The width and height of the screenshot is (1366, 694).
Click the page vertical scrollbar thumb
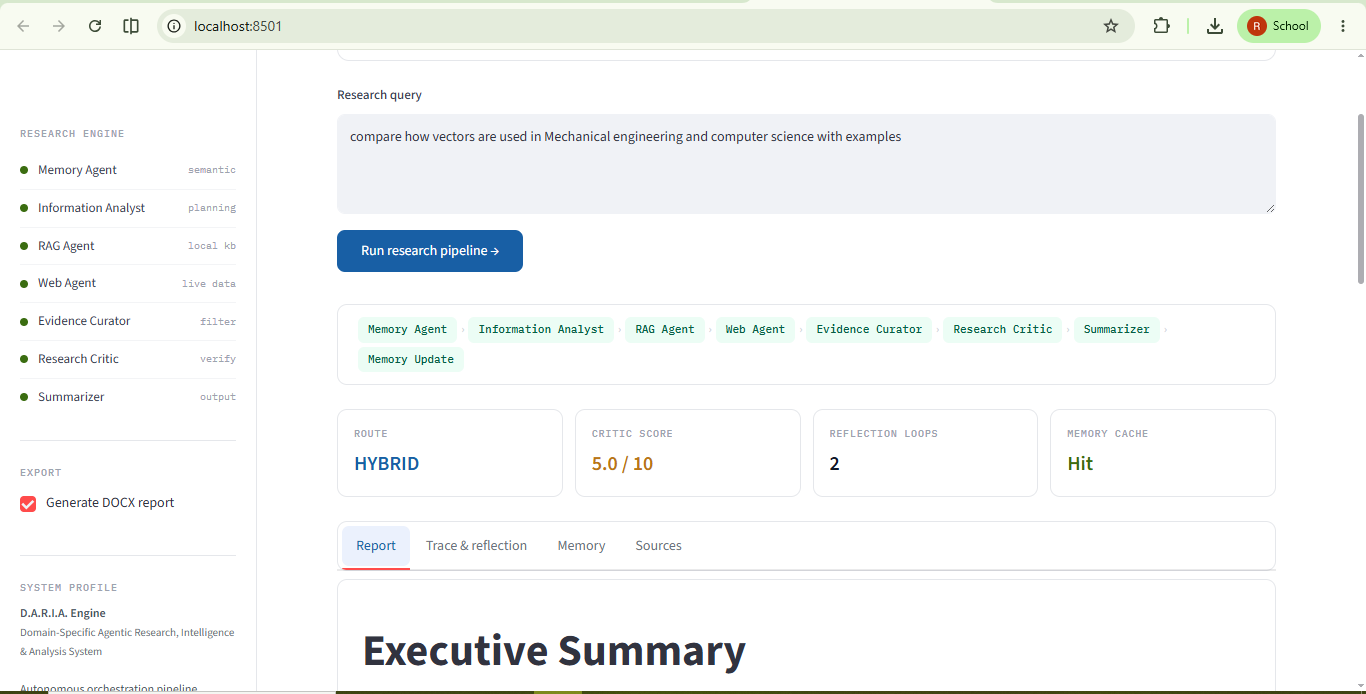tap(1360, 198)
